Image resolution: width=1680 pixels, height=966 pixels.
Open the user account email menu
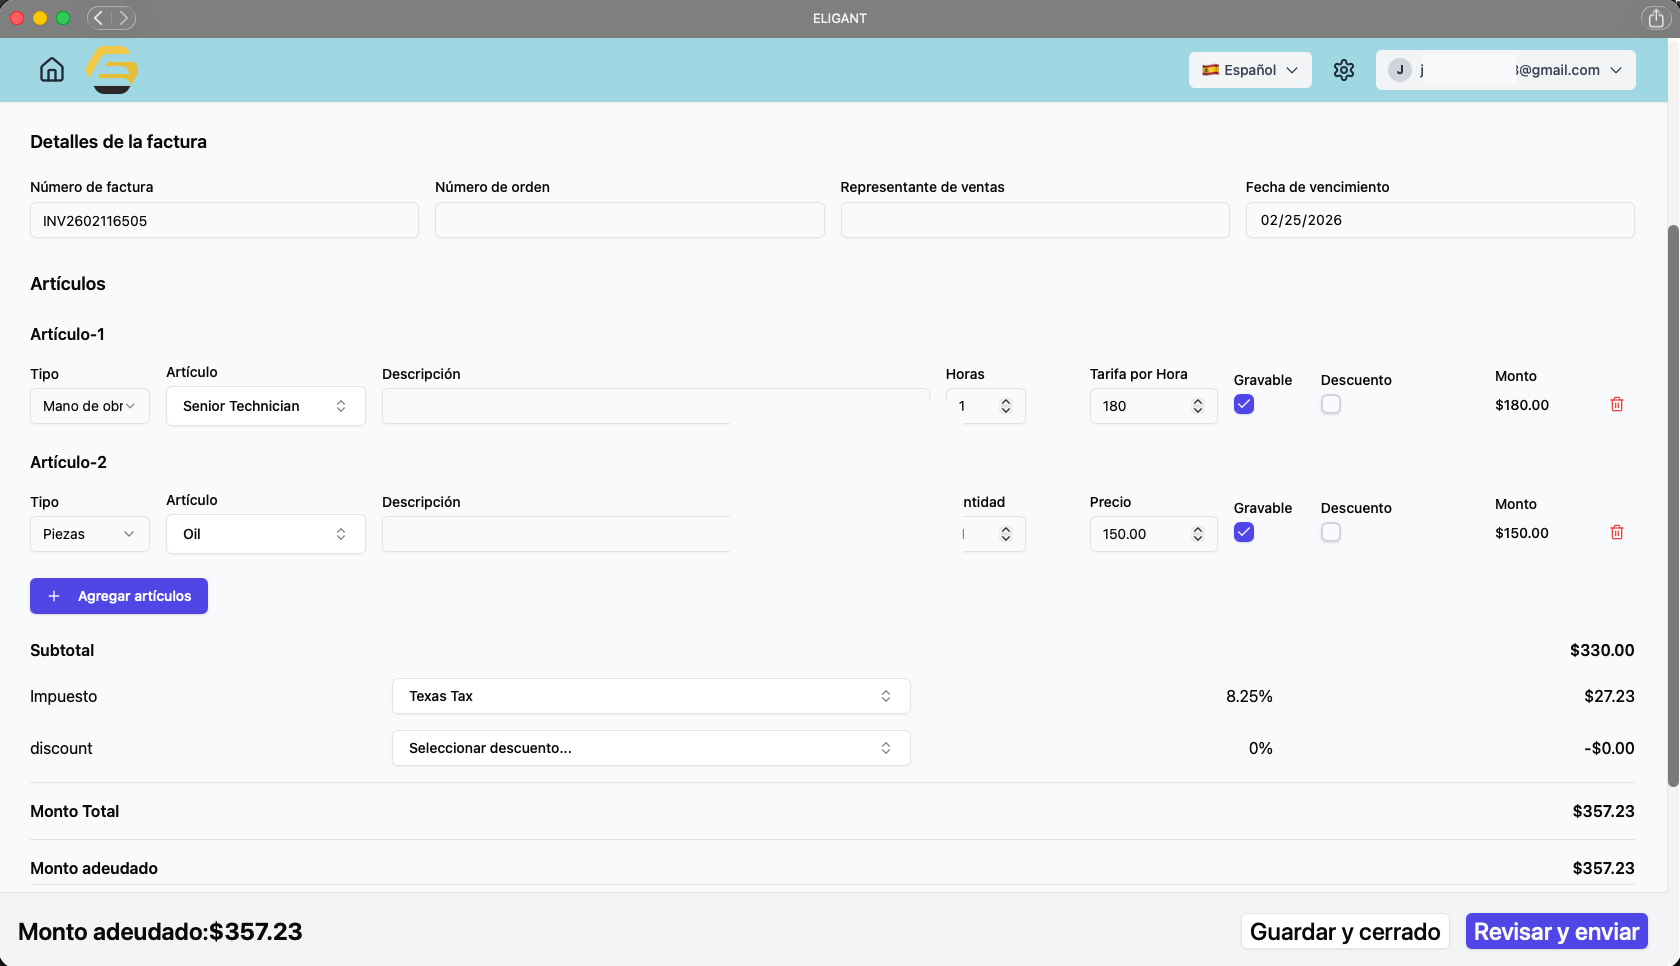[1505, 70]
